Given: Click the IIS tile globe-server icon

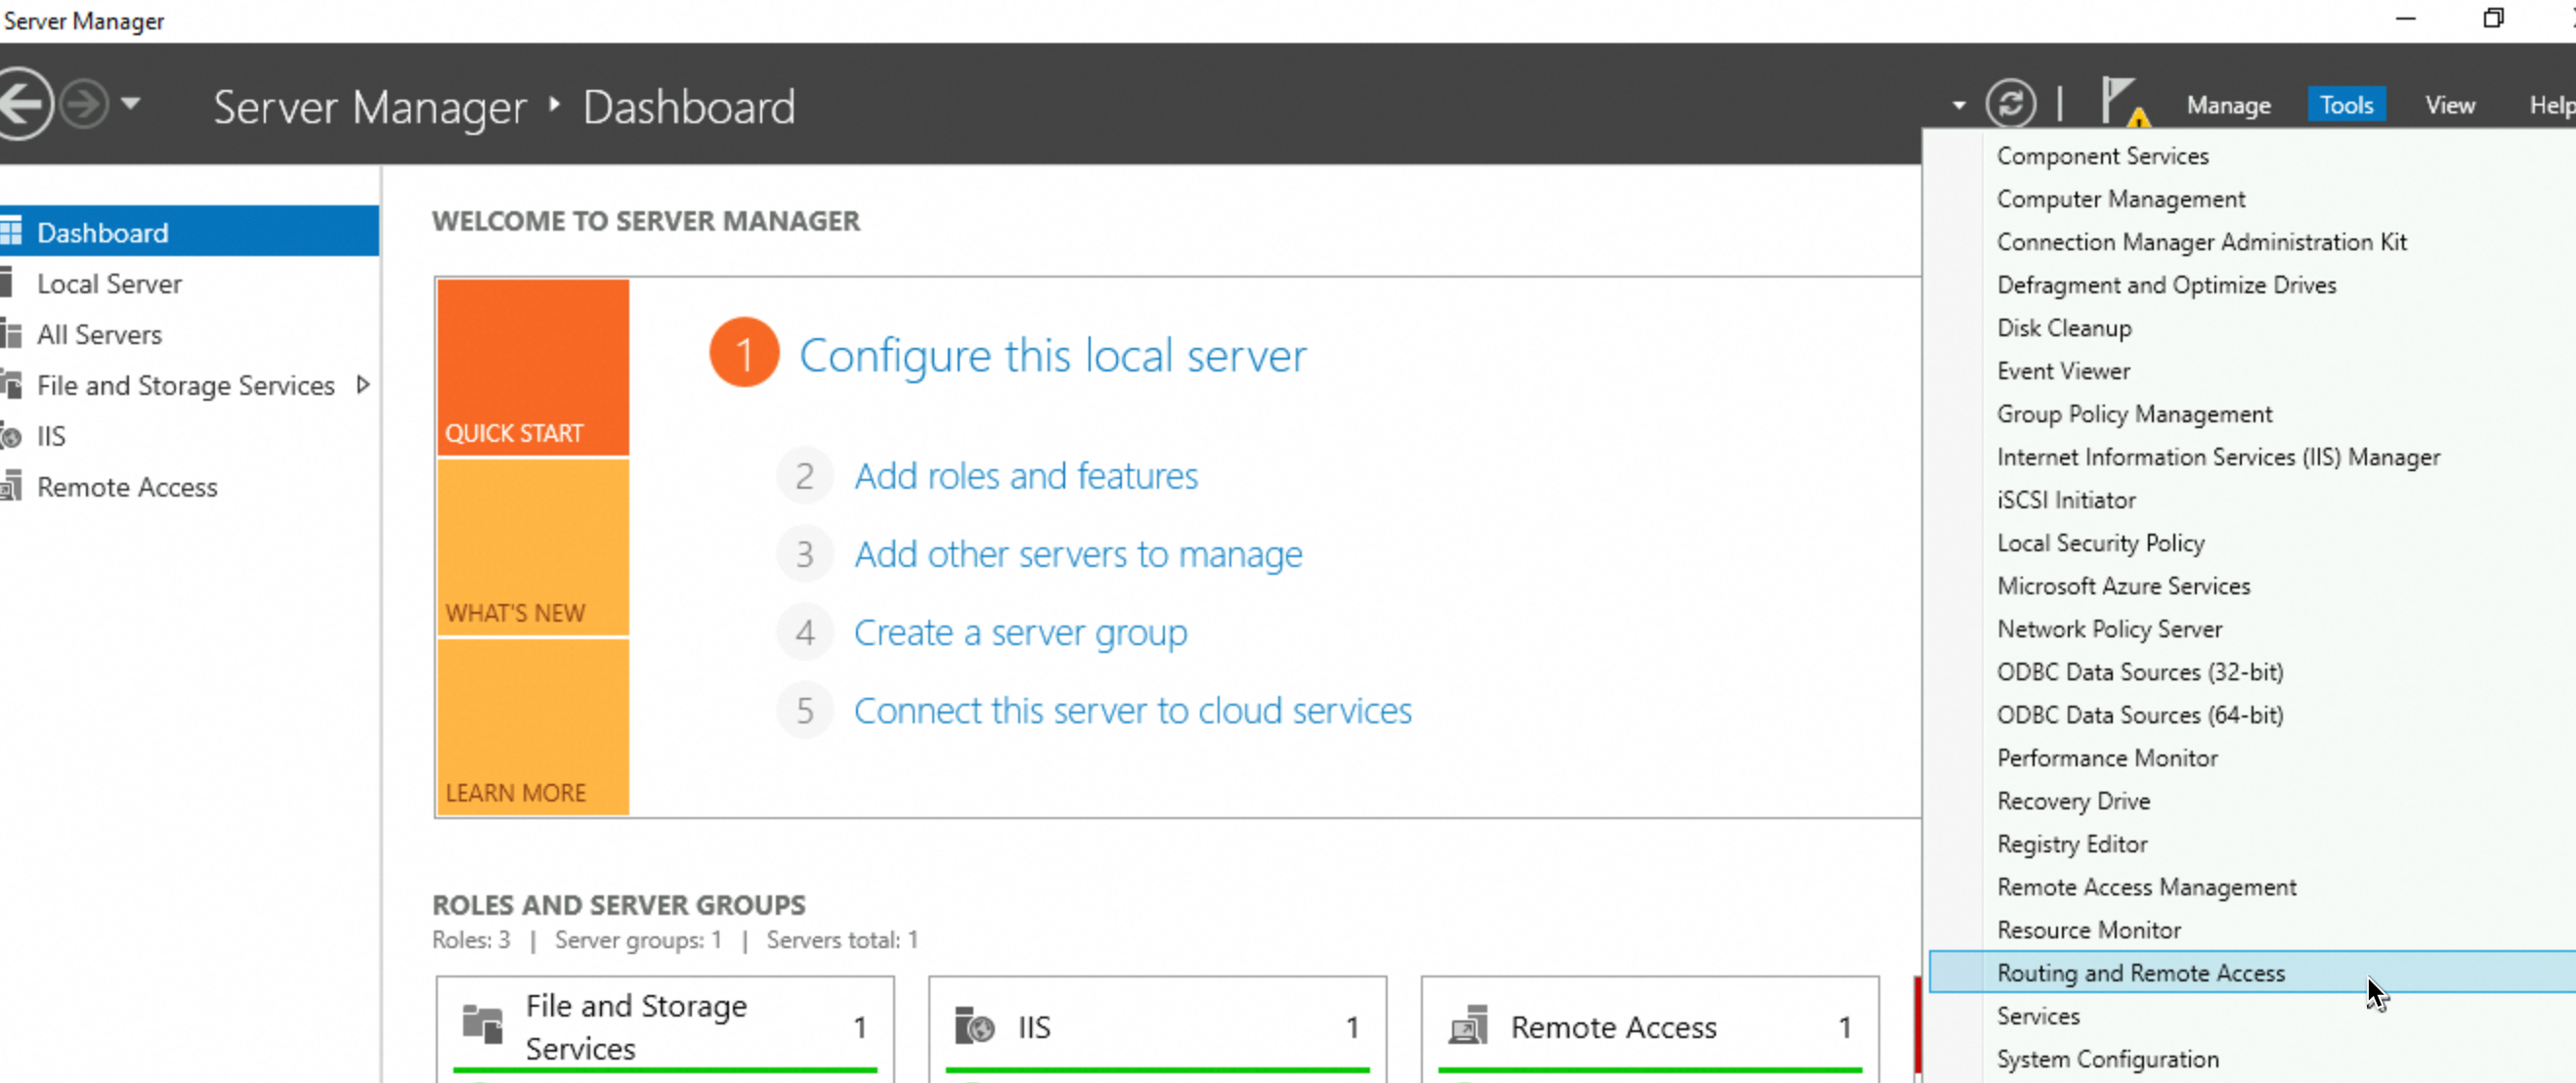Looking at the screenshot, I should 974,1026.
